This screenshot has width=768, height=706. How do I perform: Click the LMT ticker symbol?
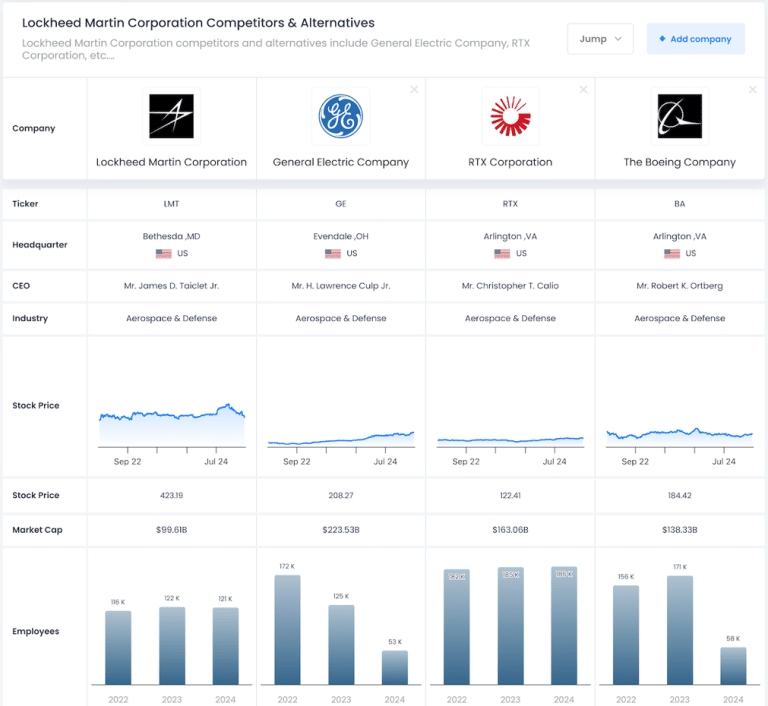pos(171,204)
